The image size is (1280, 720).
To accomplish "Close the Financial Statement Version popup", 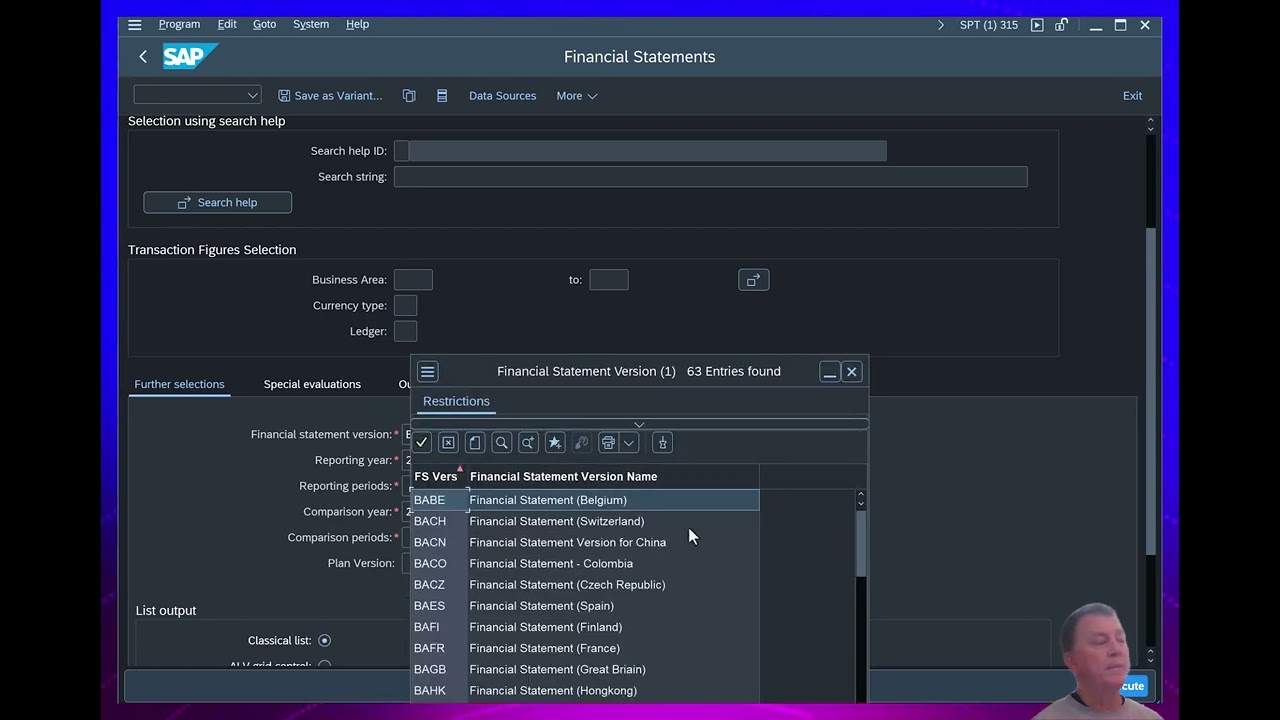I will point(852,372).
